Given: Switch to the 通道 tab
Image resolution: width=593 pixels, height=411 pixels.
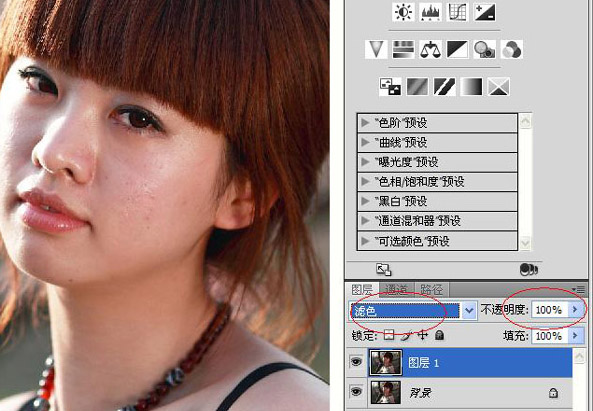Looking at the screenshot, I should 396,290.
